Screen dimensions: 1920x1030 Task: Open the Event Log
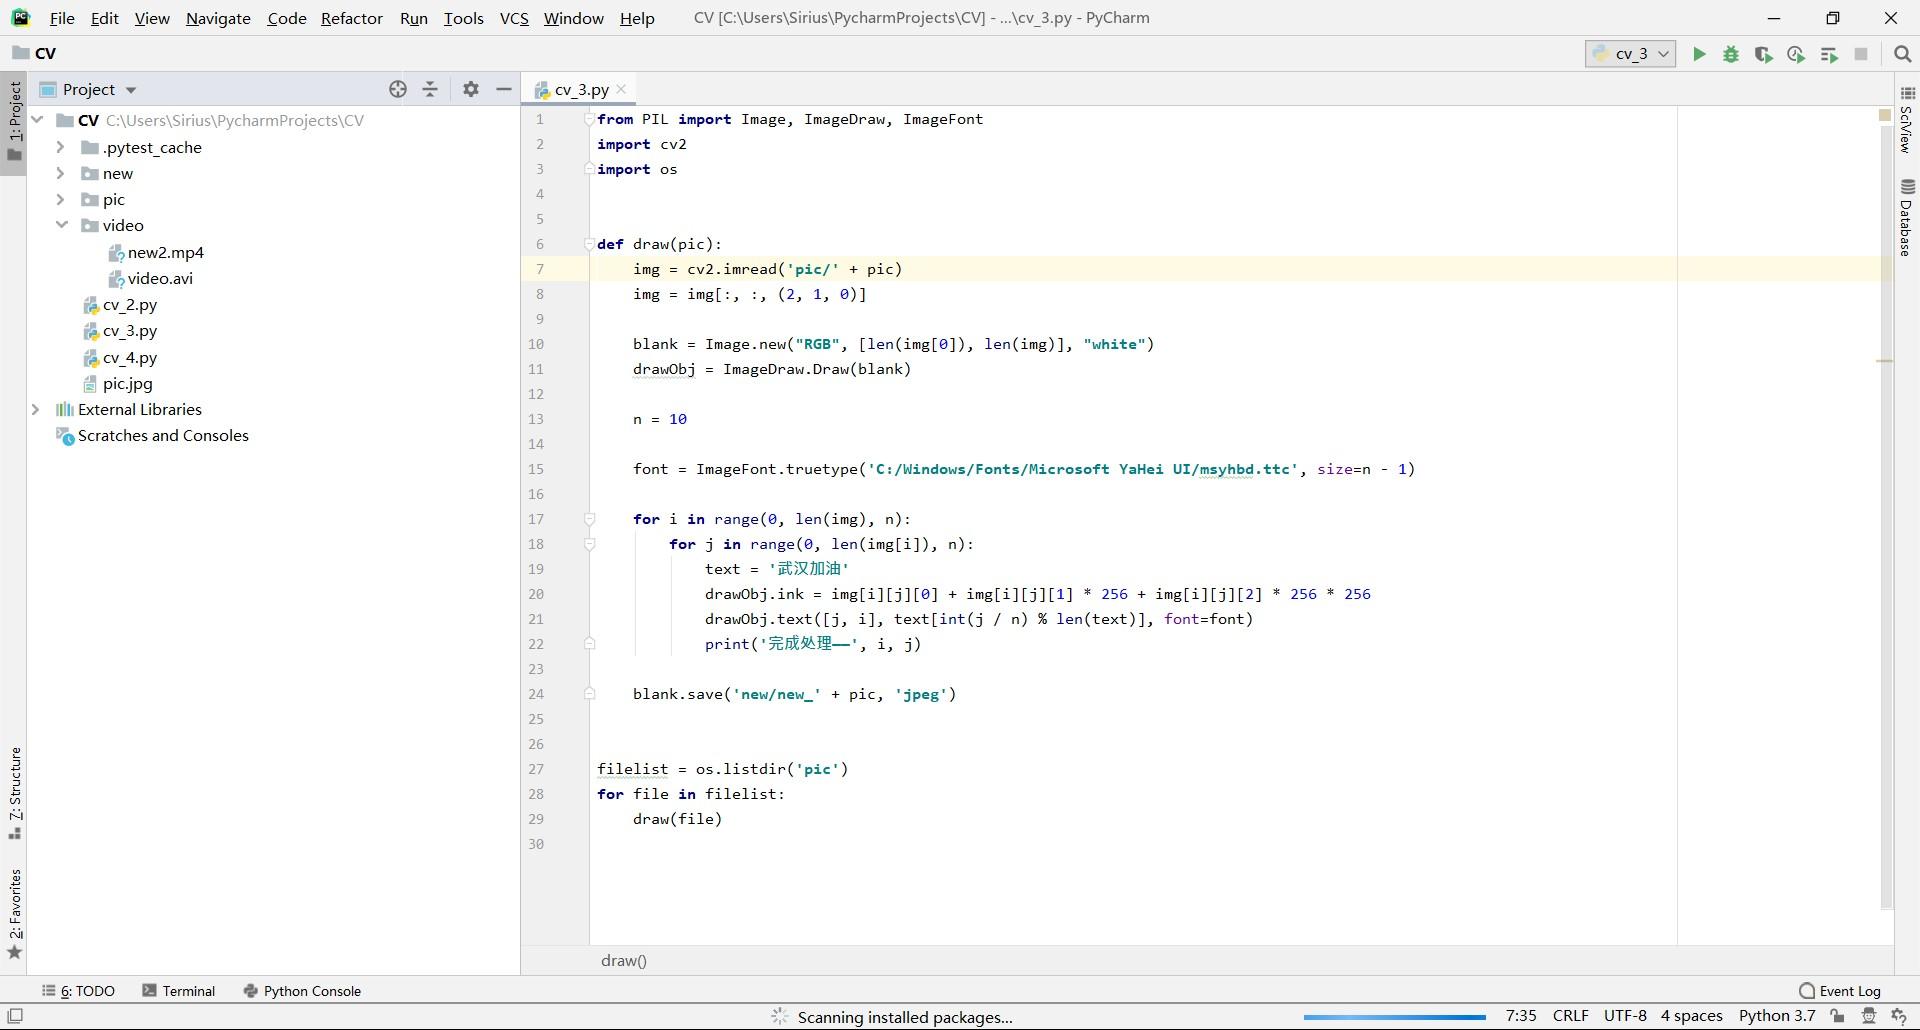tap(1840, 991)
